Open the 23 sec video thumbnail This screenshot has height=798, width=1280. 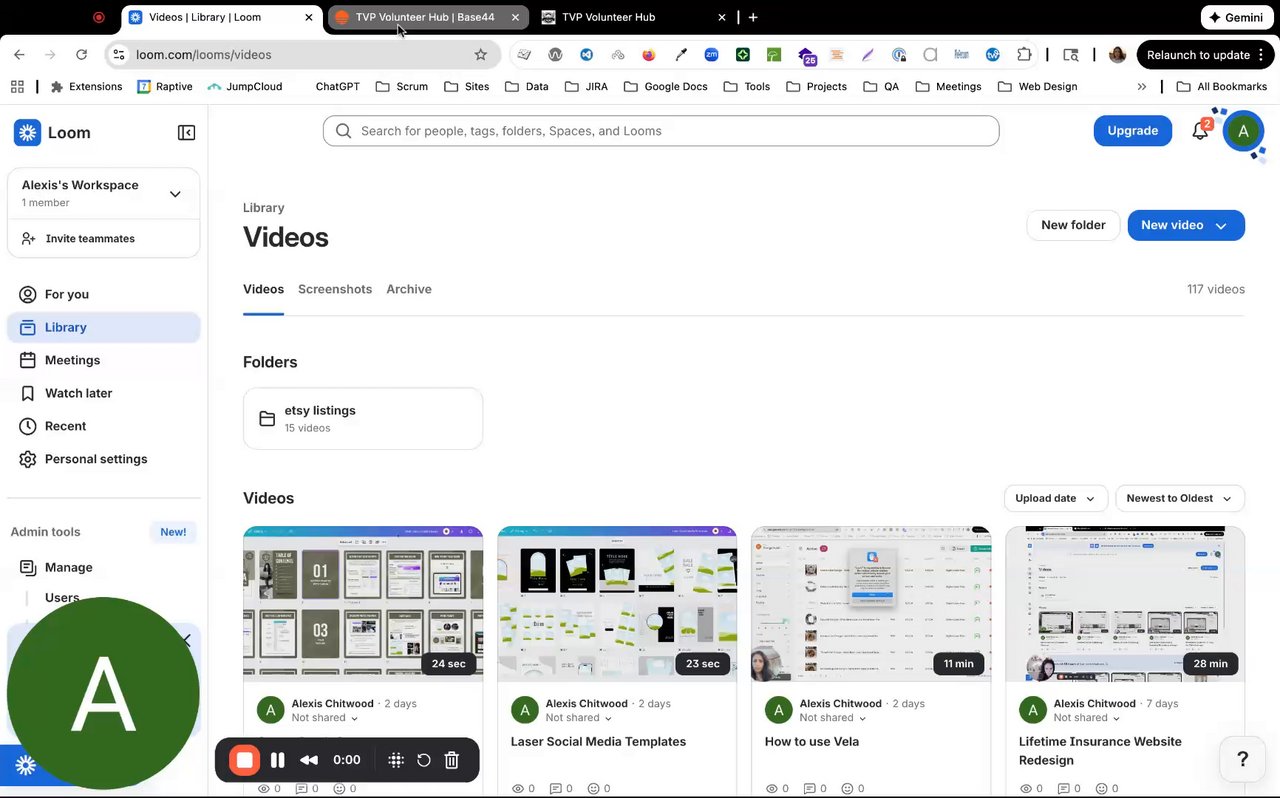click(x=617, y=604)
